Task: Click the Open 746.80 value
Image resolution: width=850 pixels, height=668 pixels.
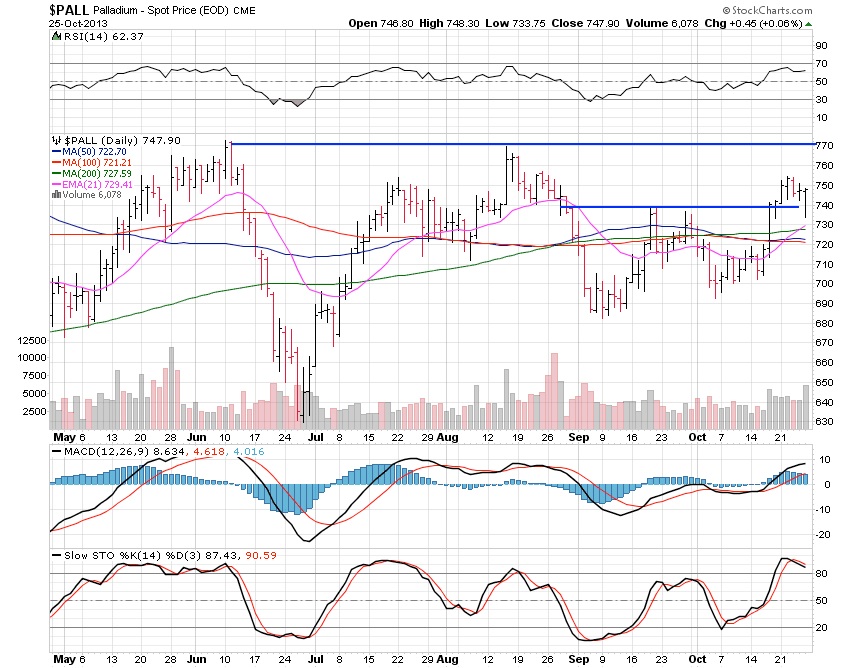Action: (381, 23)
